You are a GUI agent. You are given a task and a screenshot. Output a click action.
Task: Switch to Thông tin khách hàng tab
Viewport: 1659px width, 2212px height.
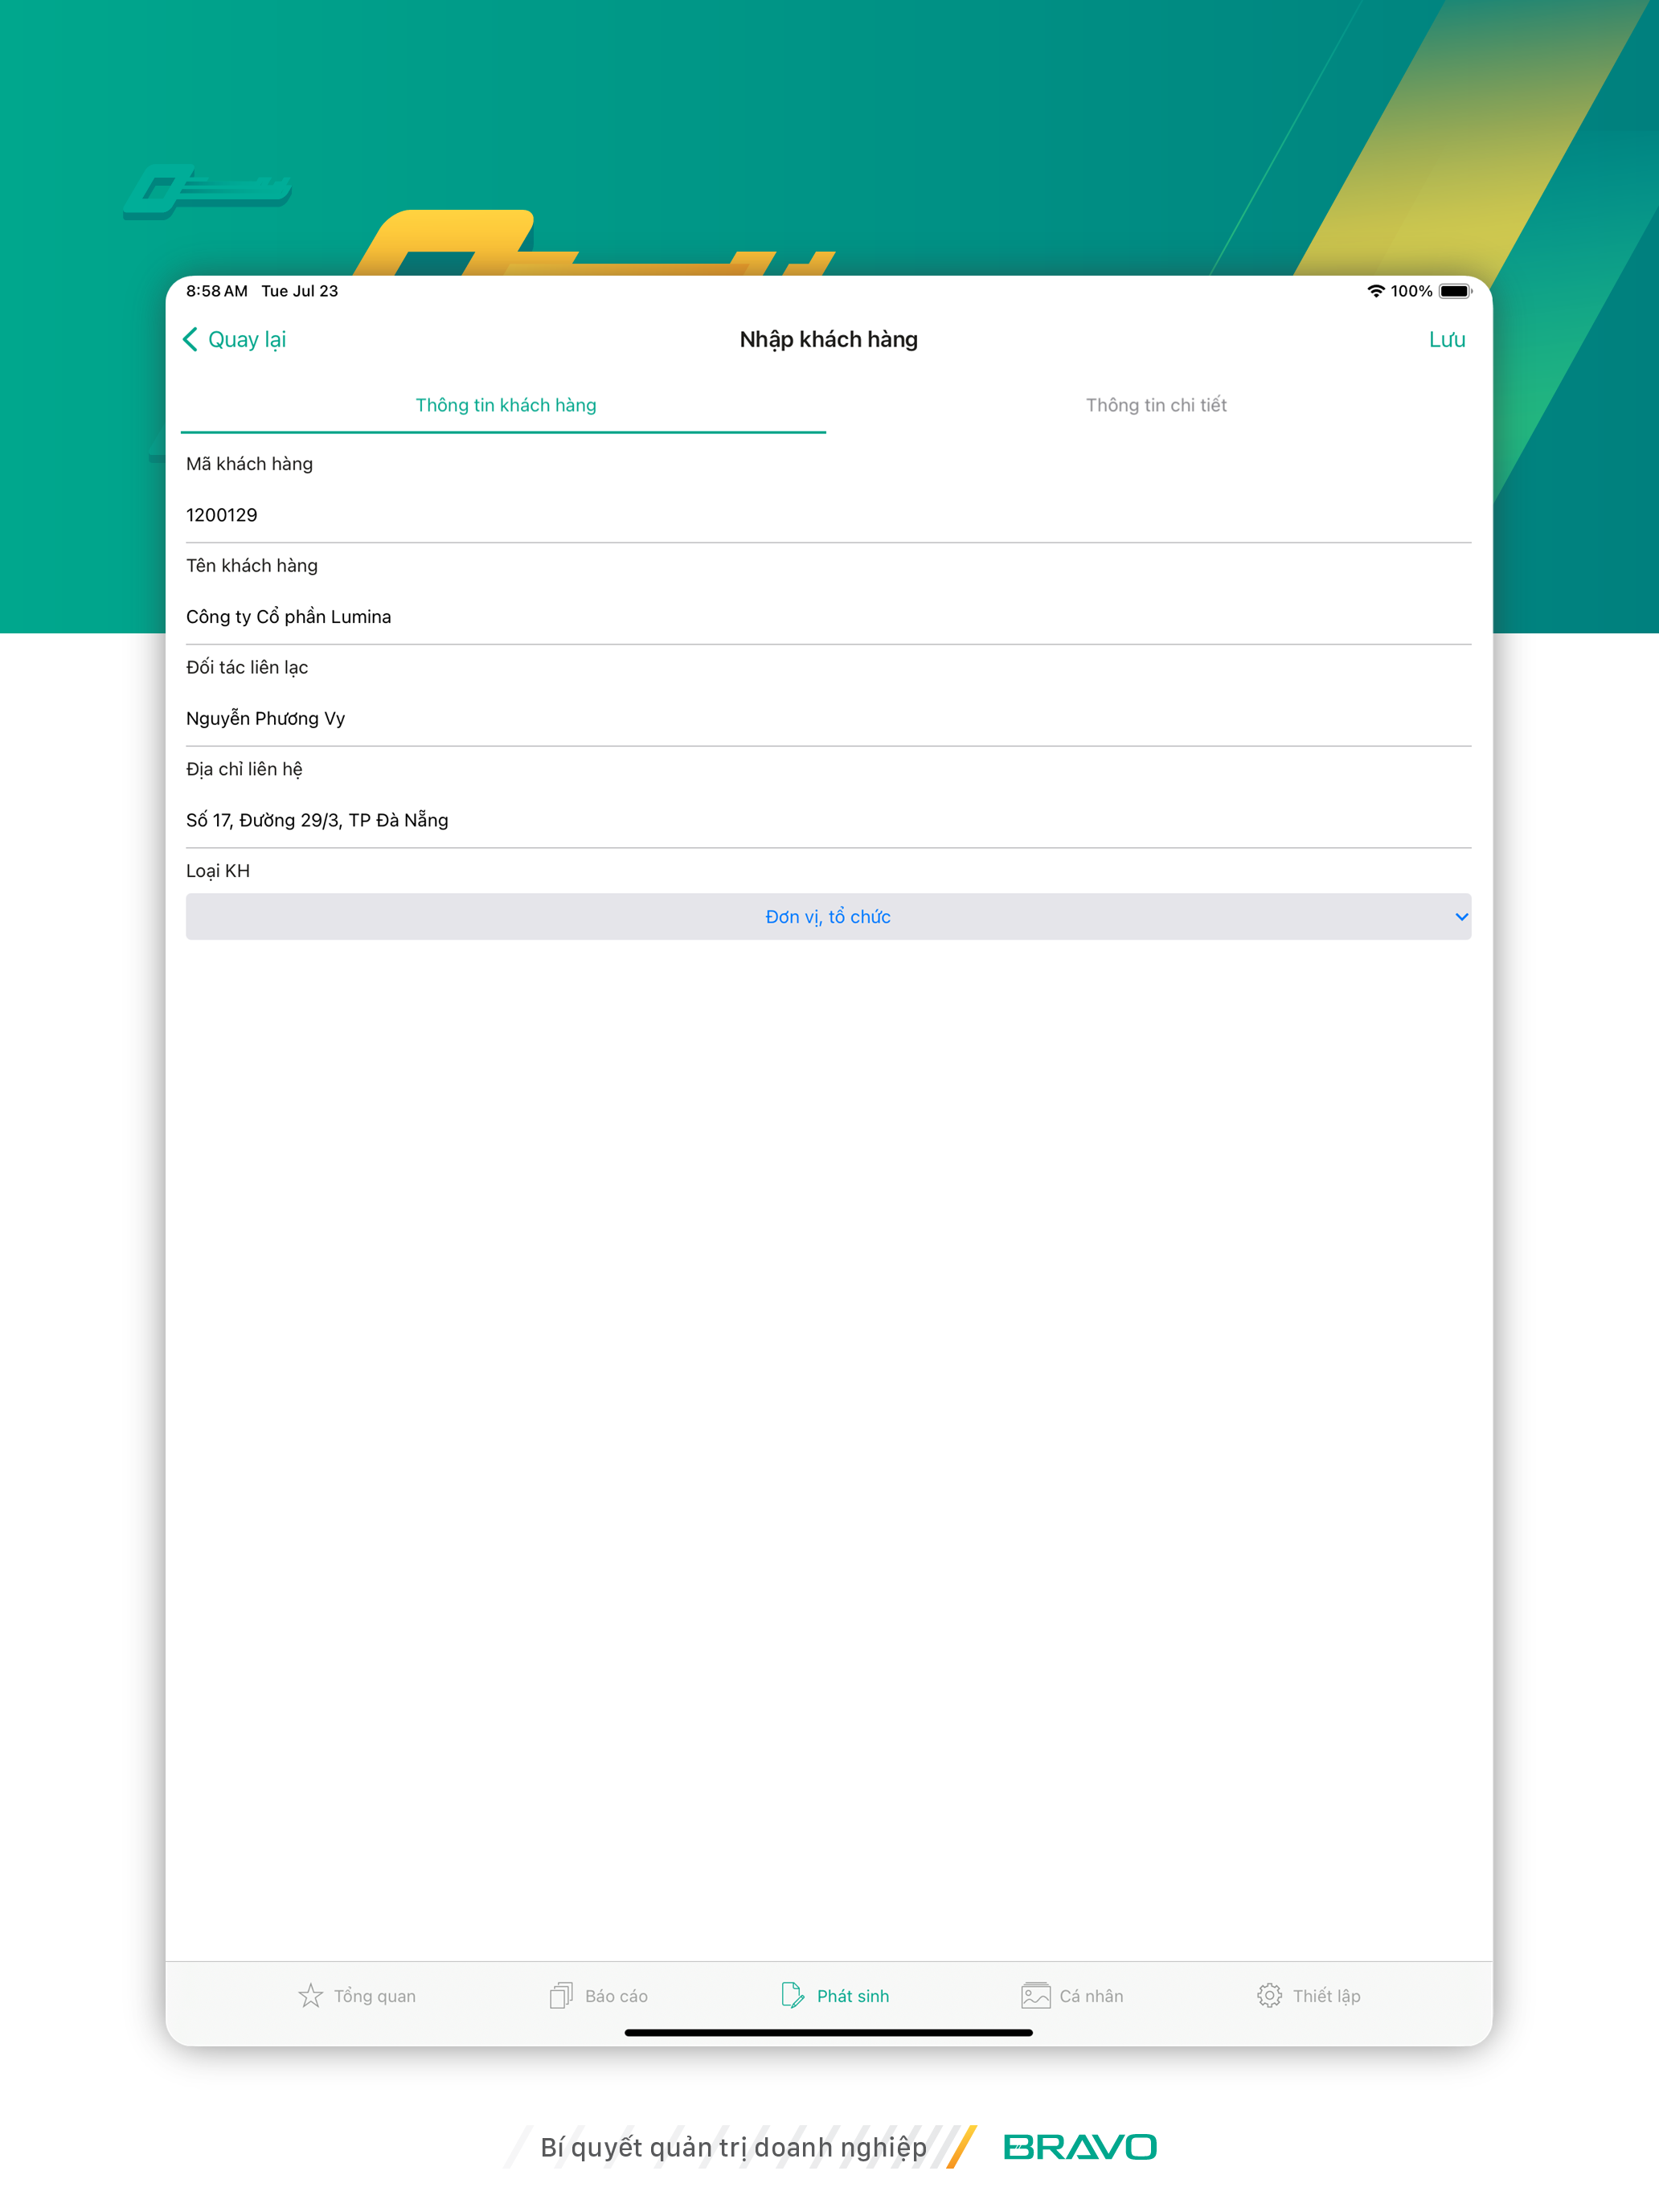click(505, 405)
